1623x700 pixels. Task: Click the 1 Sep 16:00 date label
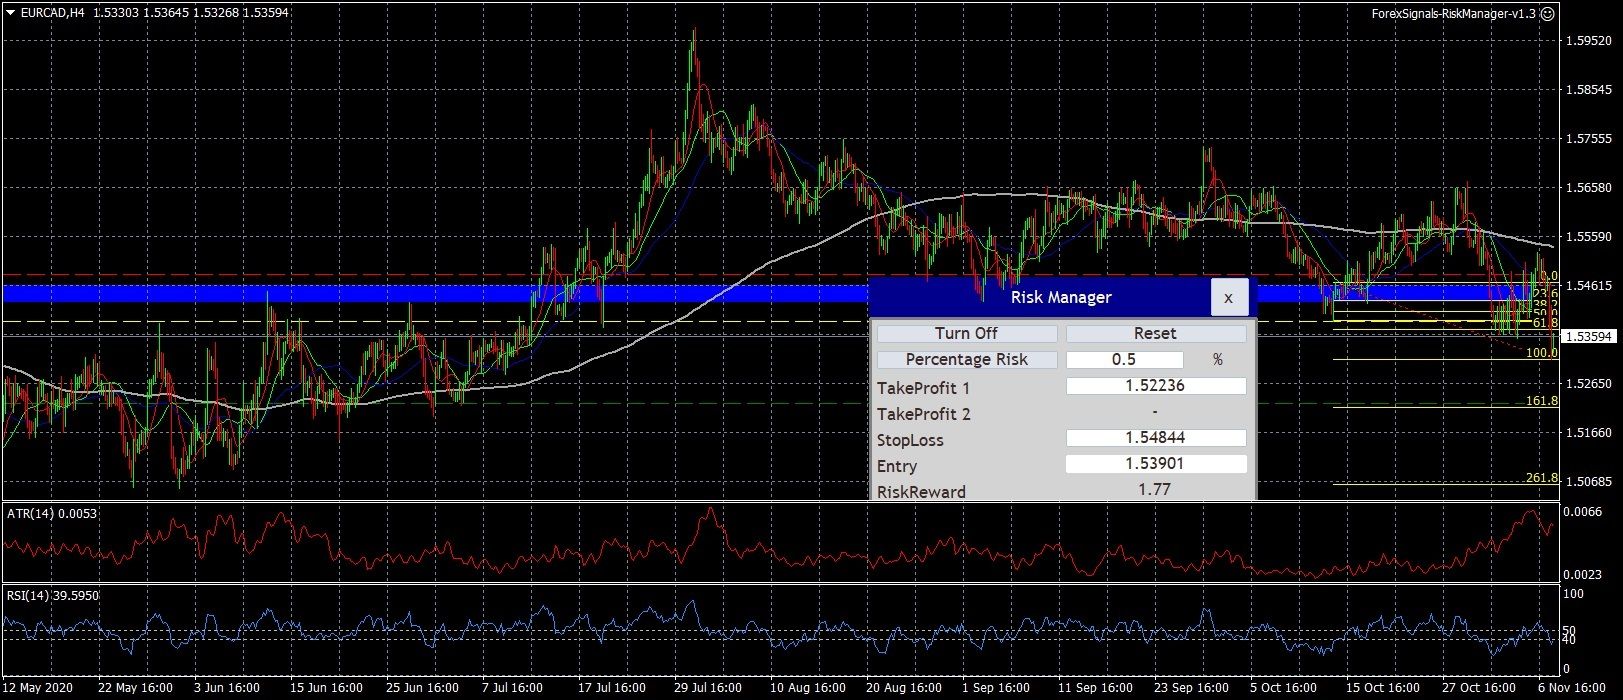996,689
